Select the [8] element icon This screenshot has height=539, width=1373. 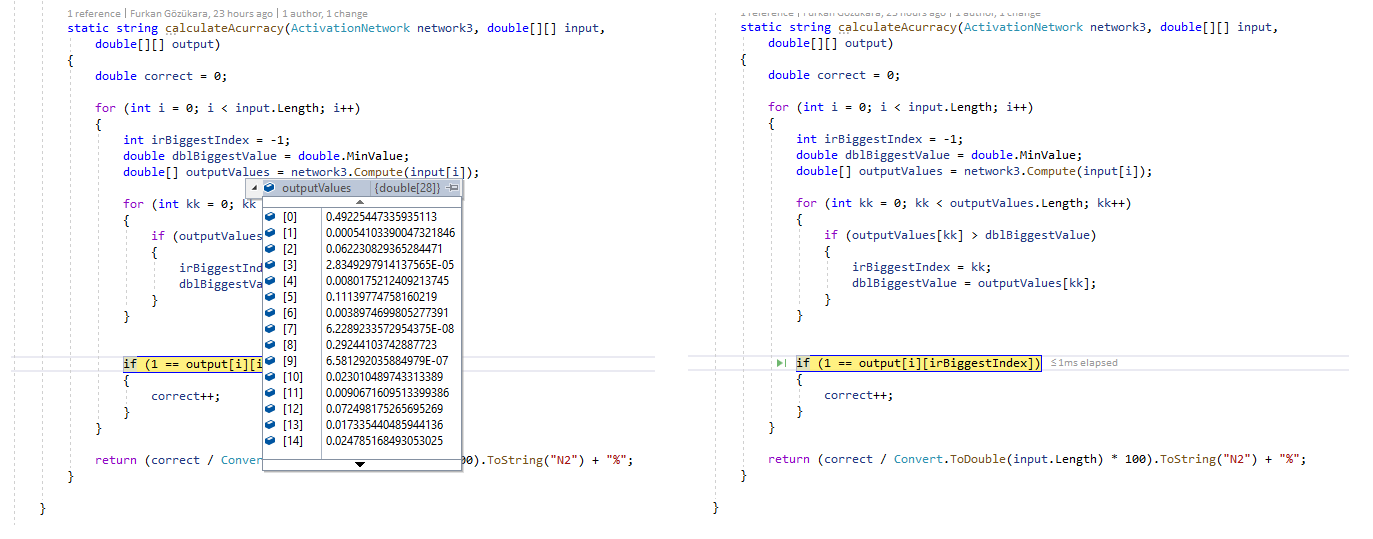click(x=270, y=345)
